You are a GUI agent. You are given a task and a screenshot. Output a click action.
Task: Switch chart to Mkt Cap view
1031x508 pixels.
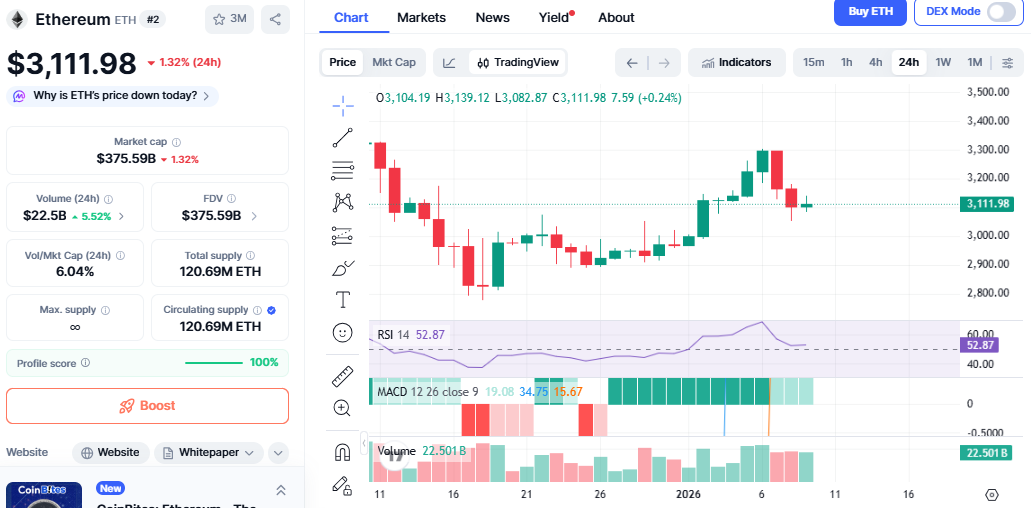pos(394,62)
